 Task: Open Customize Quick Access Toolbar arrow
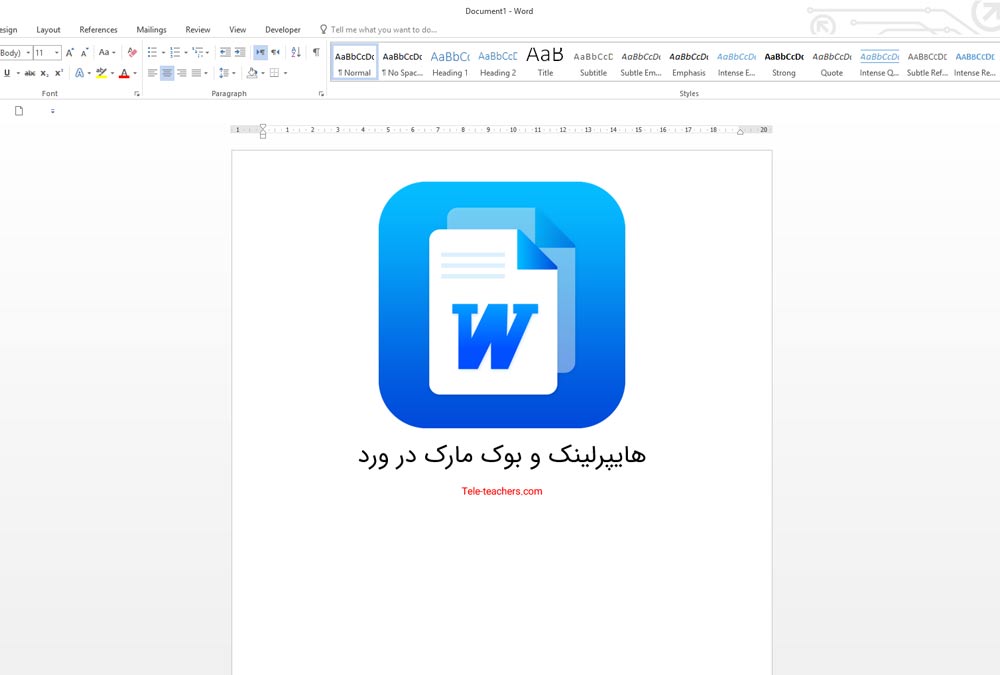[52, 111]
